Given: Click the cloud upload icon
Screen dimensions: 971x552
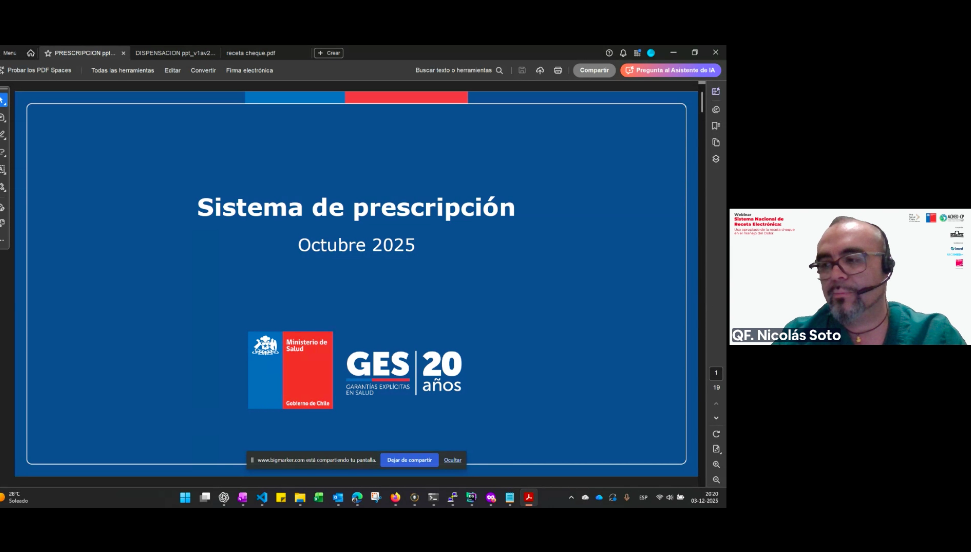Looking at the screenshot, I should click(x=540, y=70).
